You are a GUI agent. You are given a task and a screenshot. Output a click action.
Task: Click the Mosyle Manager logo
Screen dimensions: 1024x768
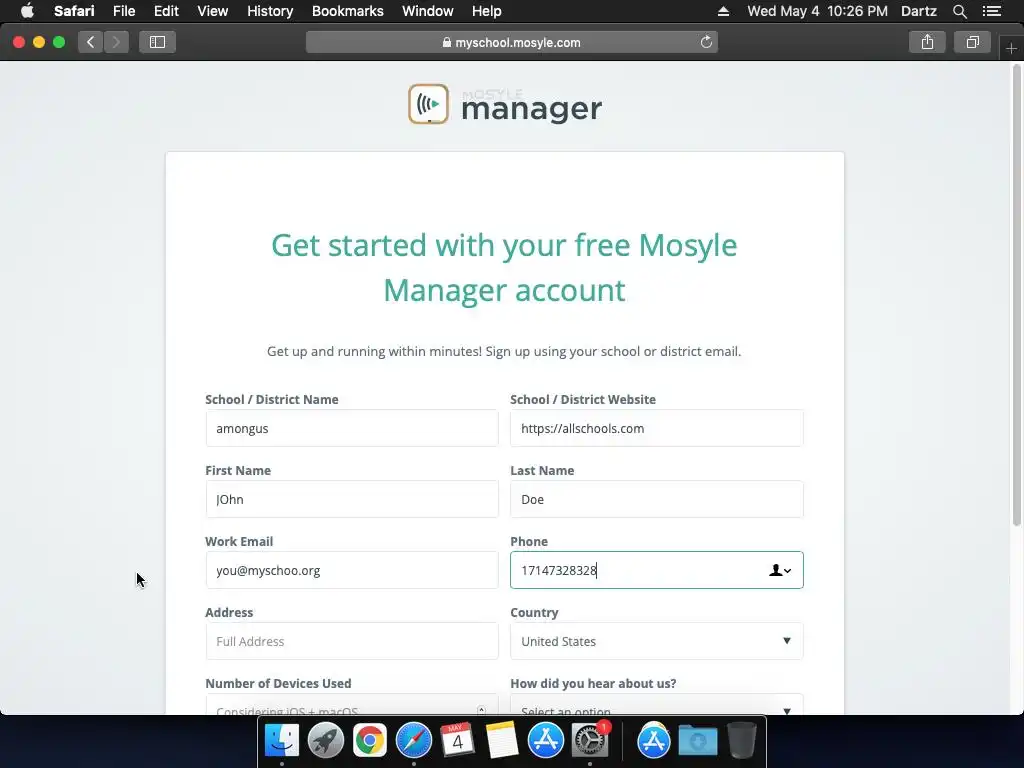[x=504, y=104]
